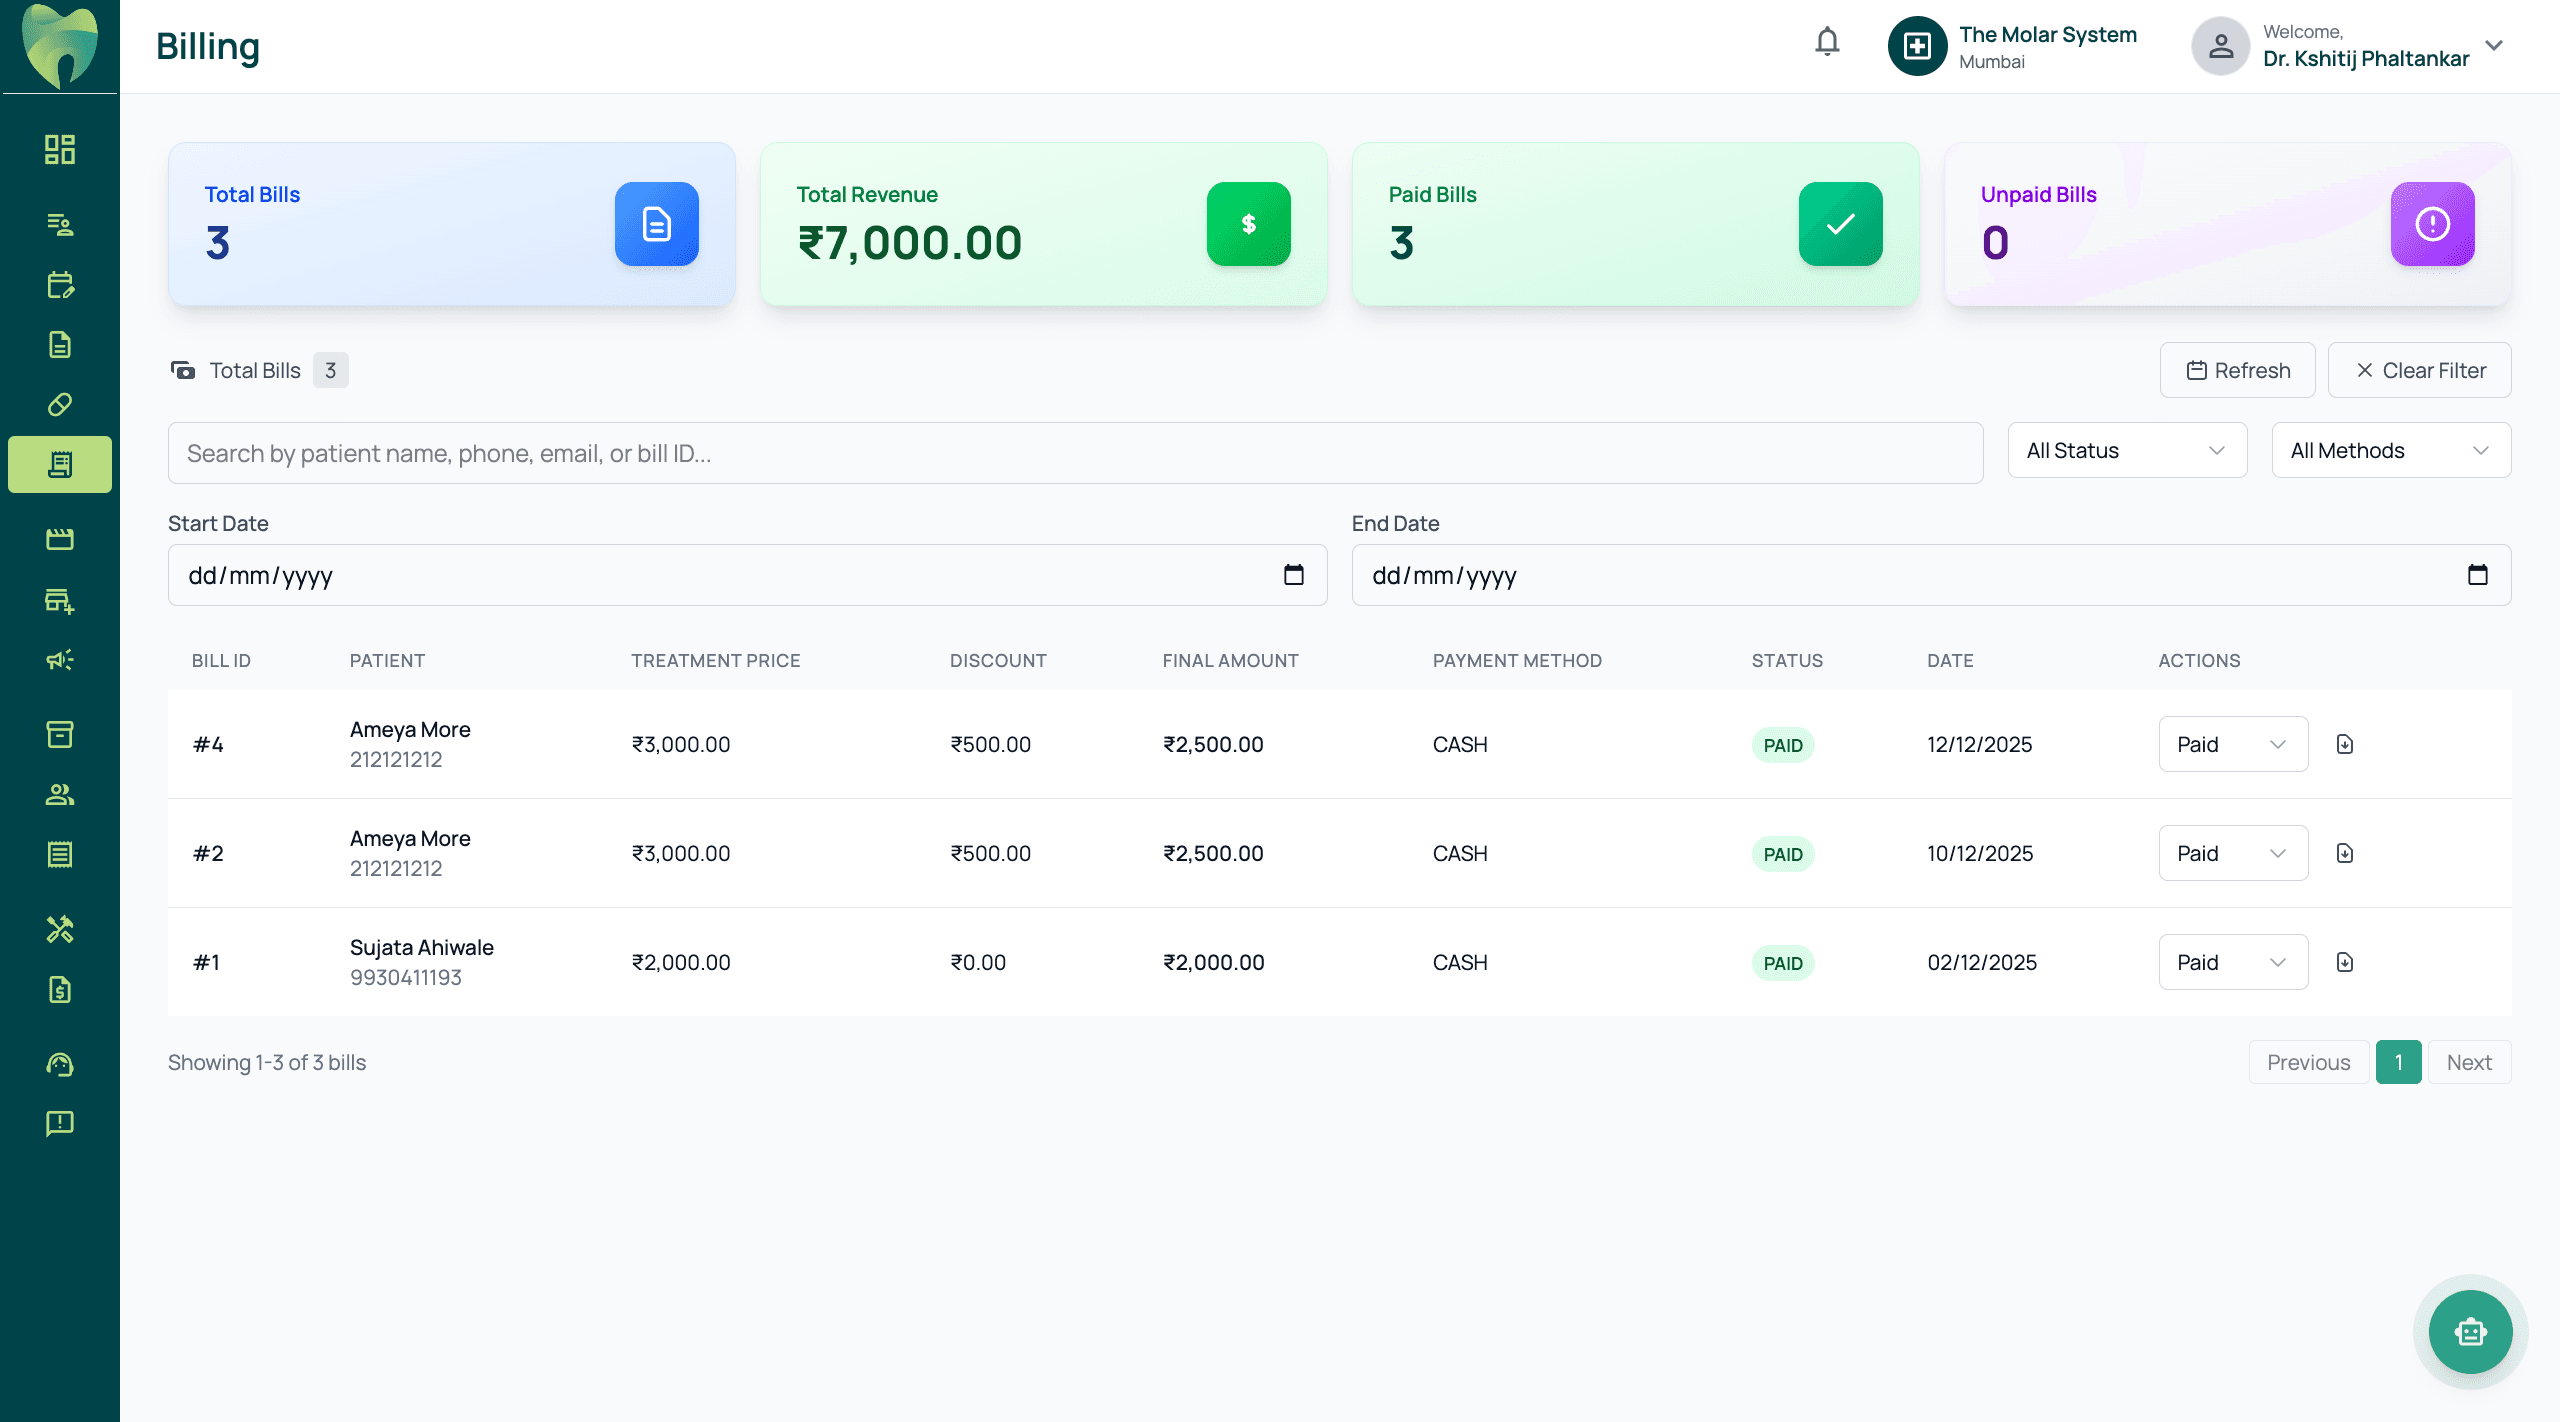The height and width of the screenshot is (1422, 2560).
Task: Click the Refresh button
Action: click(x=2237, y=370)
